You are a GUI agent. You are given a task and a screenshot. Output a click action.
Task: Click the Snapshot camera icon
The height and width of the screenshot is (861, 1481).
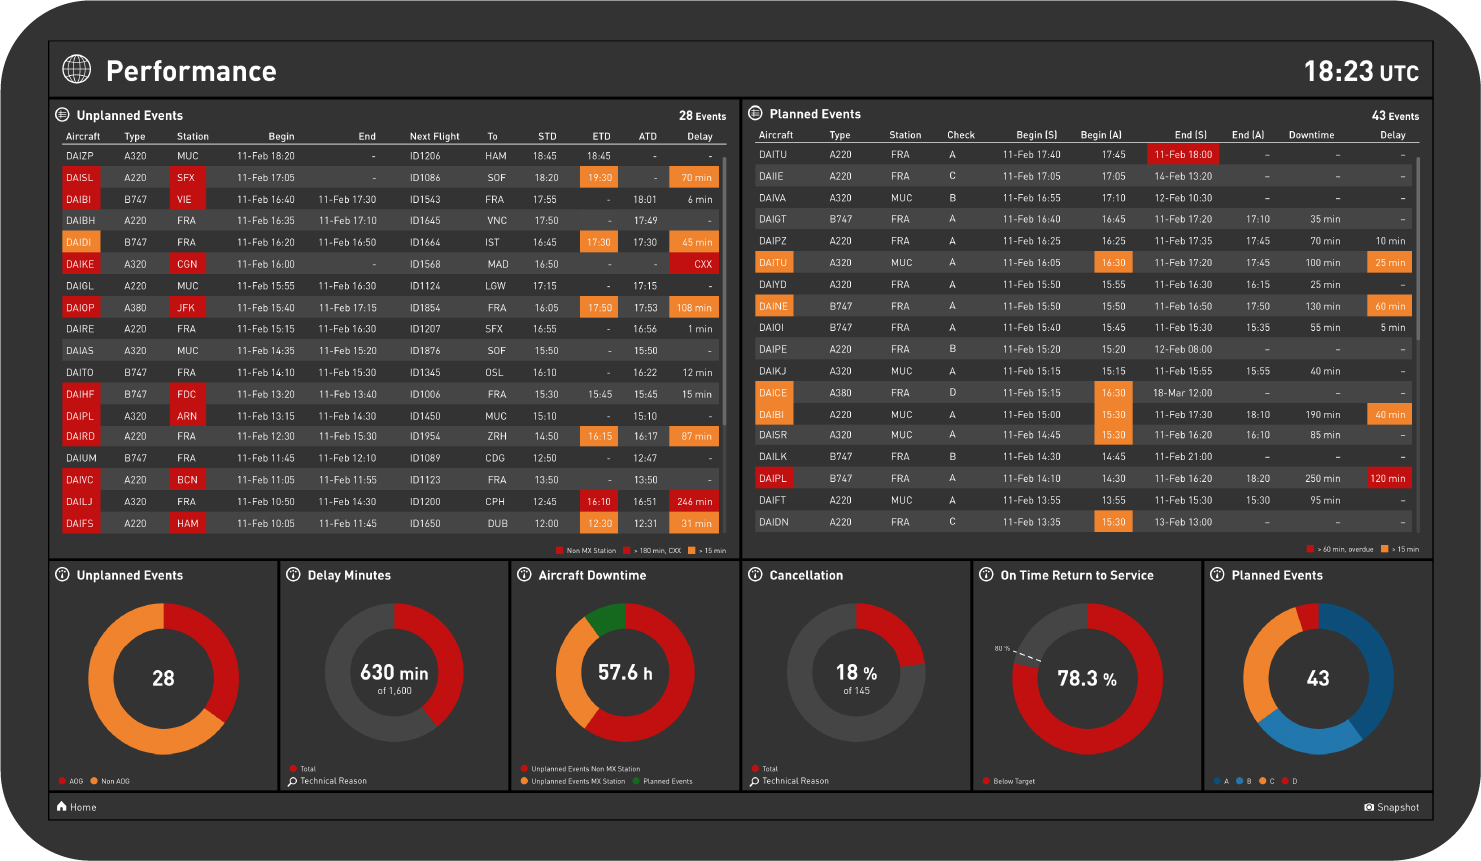click(x=1369, y=807)
